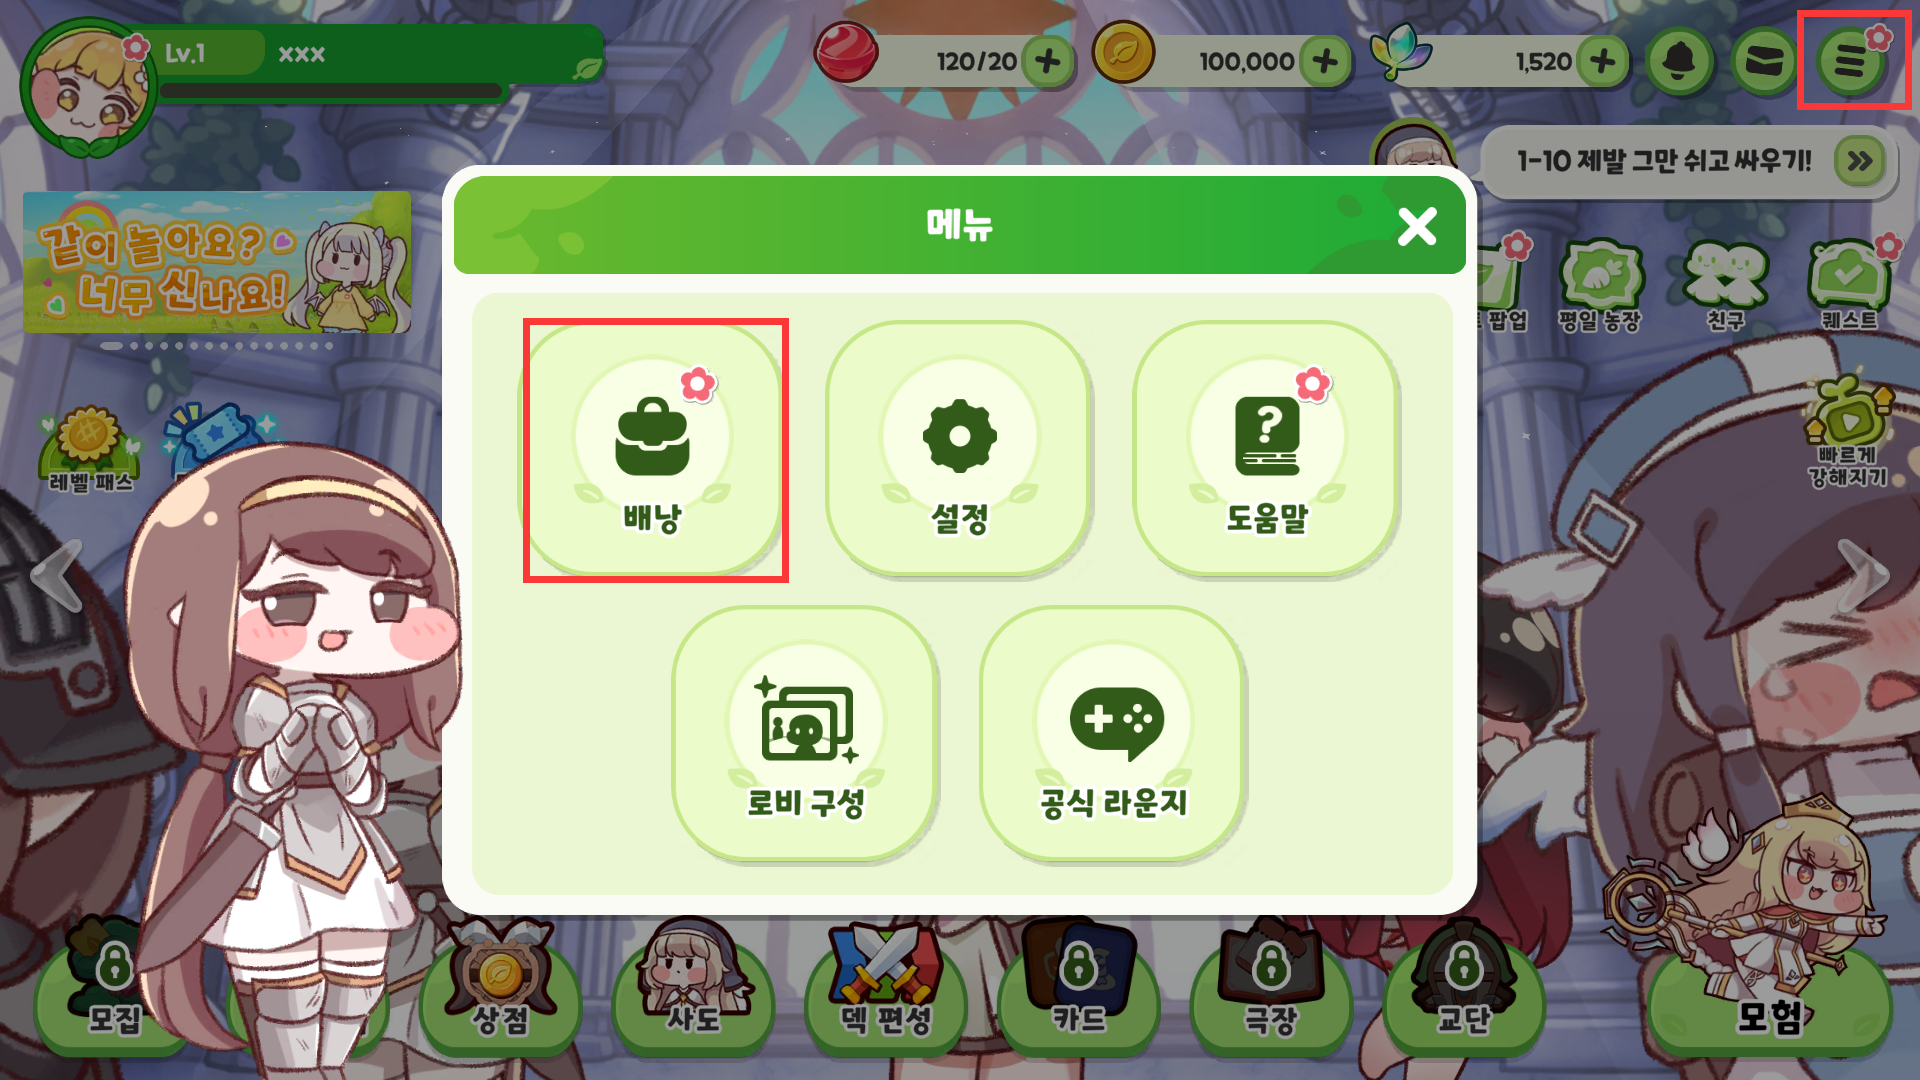Open the 덱 편성 deck formation tab

pos(886,990)
